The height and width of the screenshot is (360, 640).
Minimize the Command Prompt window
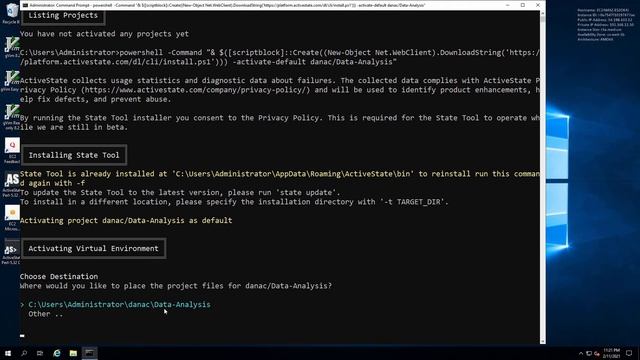pyautogui.click(x=507, y=5)
